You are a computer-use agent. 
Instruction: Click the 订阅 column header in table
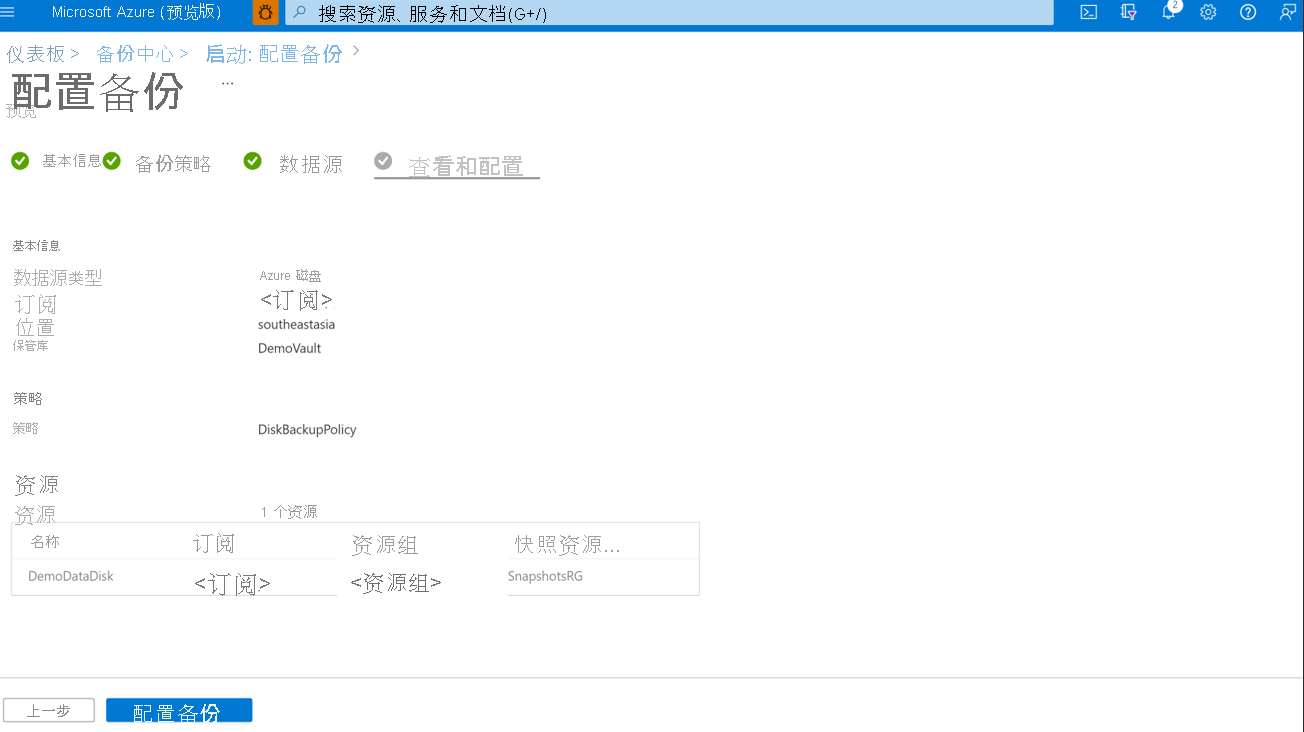(x=214, y=544)
